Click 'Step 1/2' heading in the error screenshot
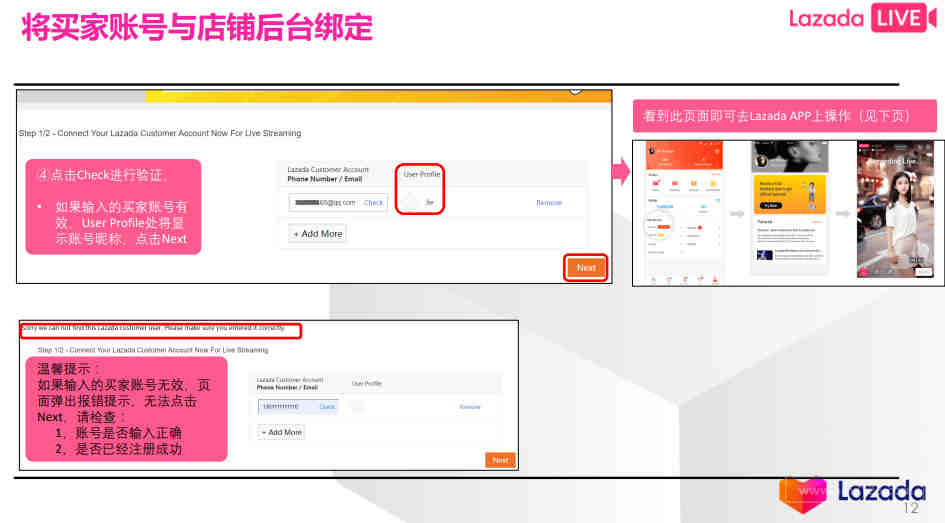This screenshot has width=945, height=523. tap(153, 350)
